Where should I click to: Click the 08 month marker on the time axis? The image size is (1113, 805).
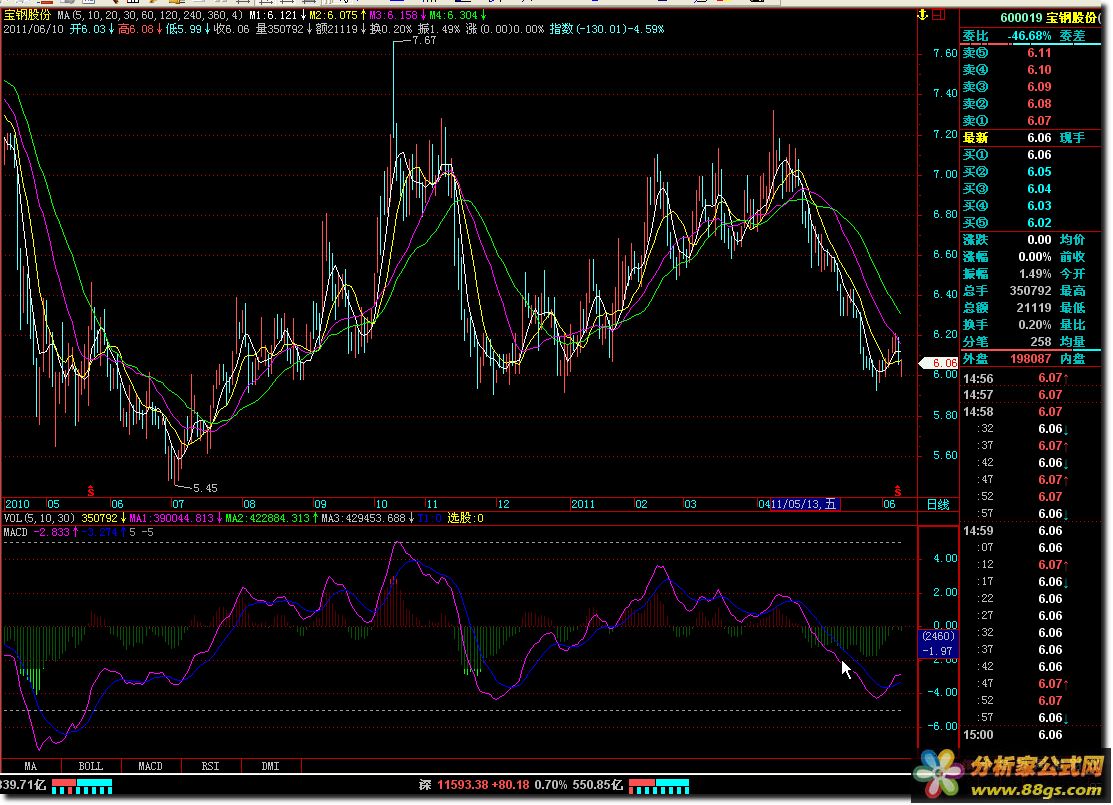tap(249, 504)
